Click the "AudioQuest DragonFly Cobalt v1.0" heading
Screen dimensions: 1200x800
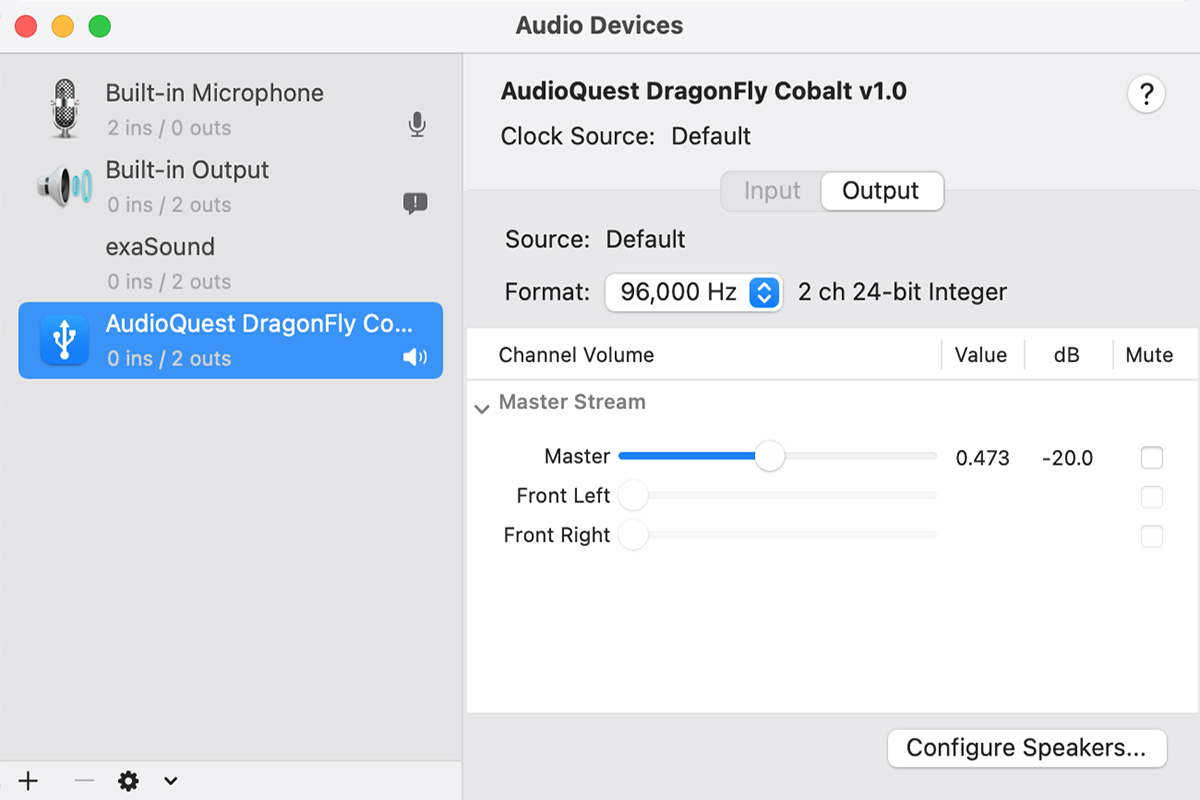coord(704,92)
